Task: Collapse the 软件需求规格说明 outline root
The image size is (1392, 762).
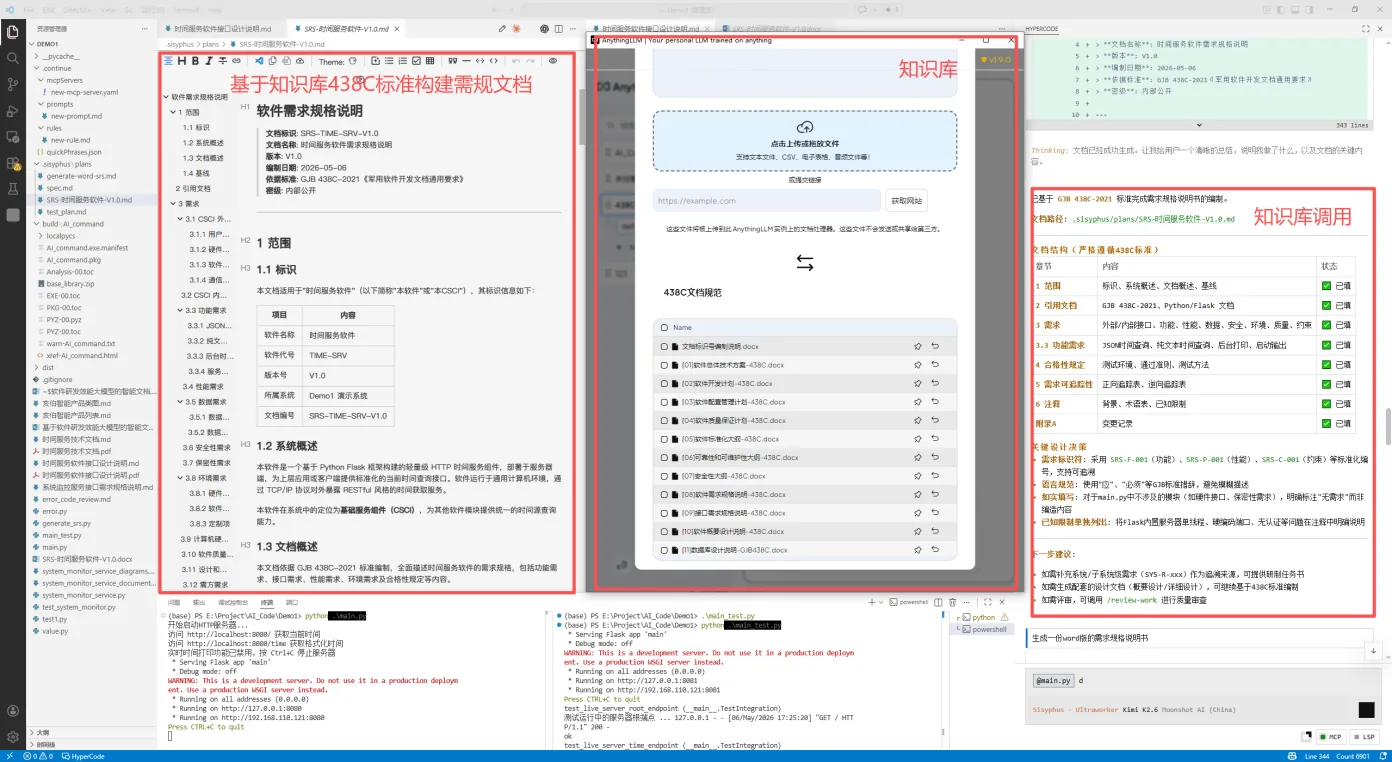Action: click(x=167, y=97)
